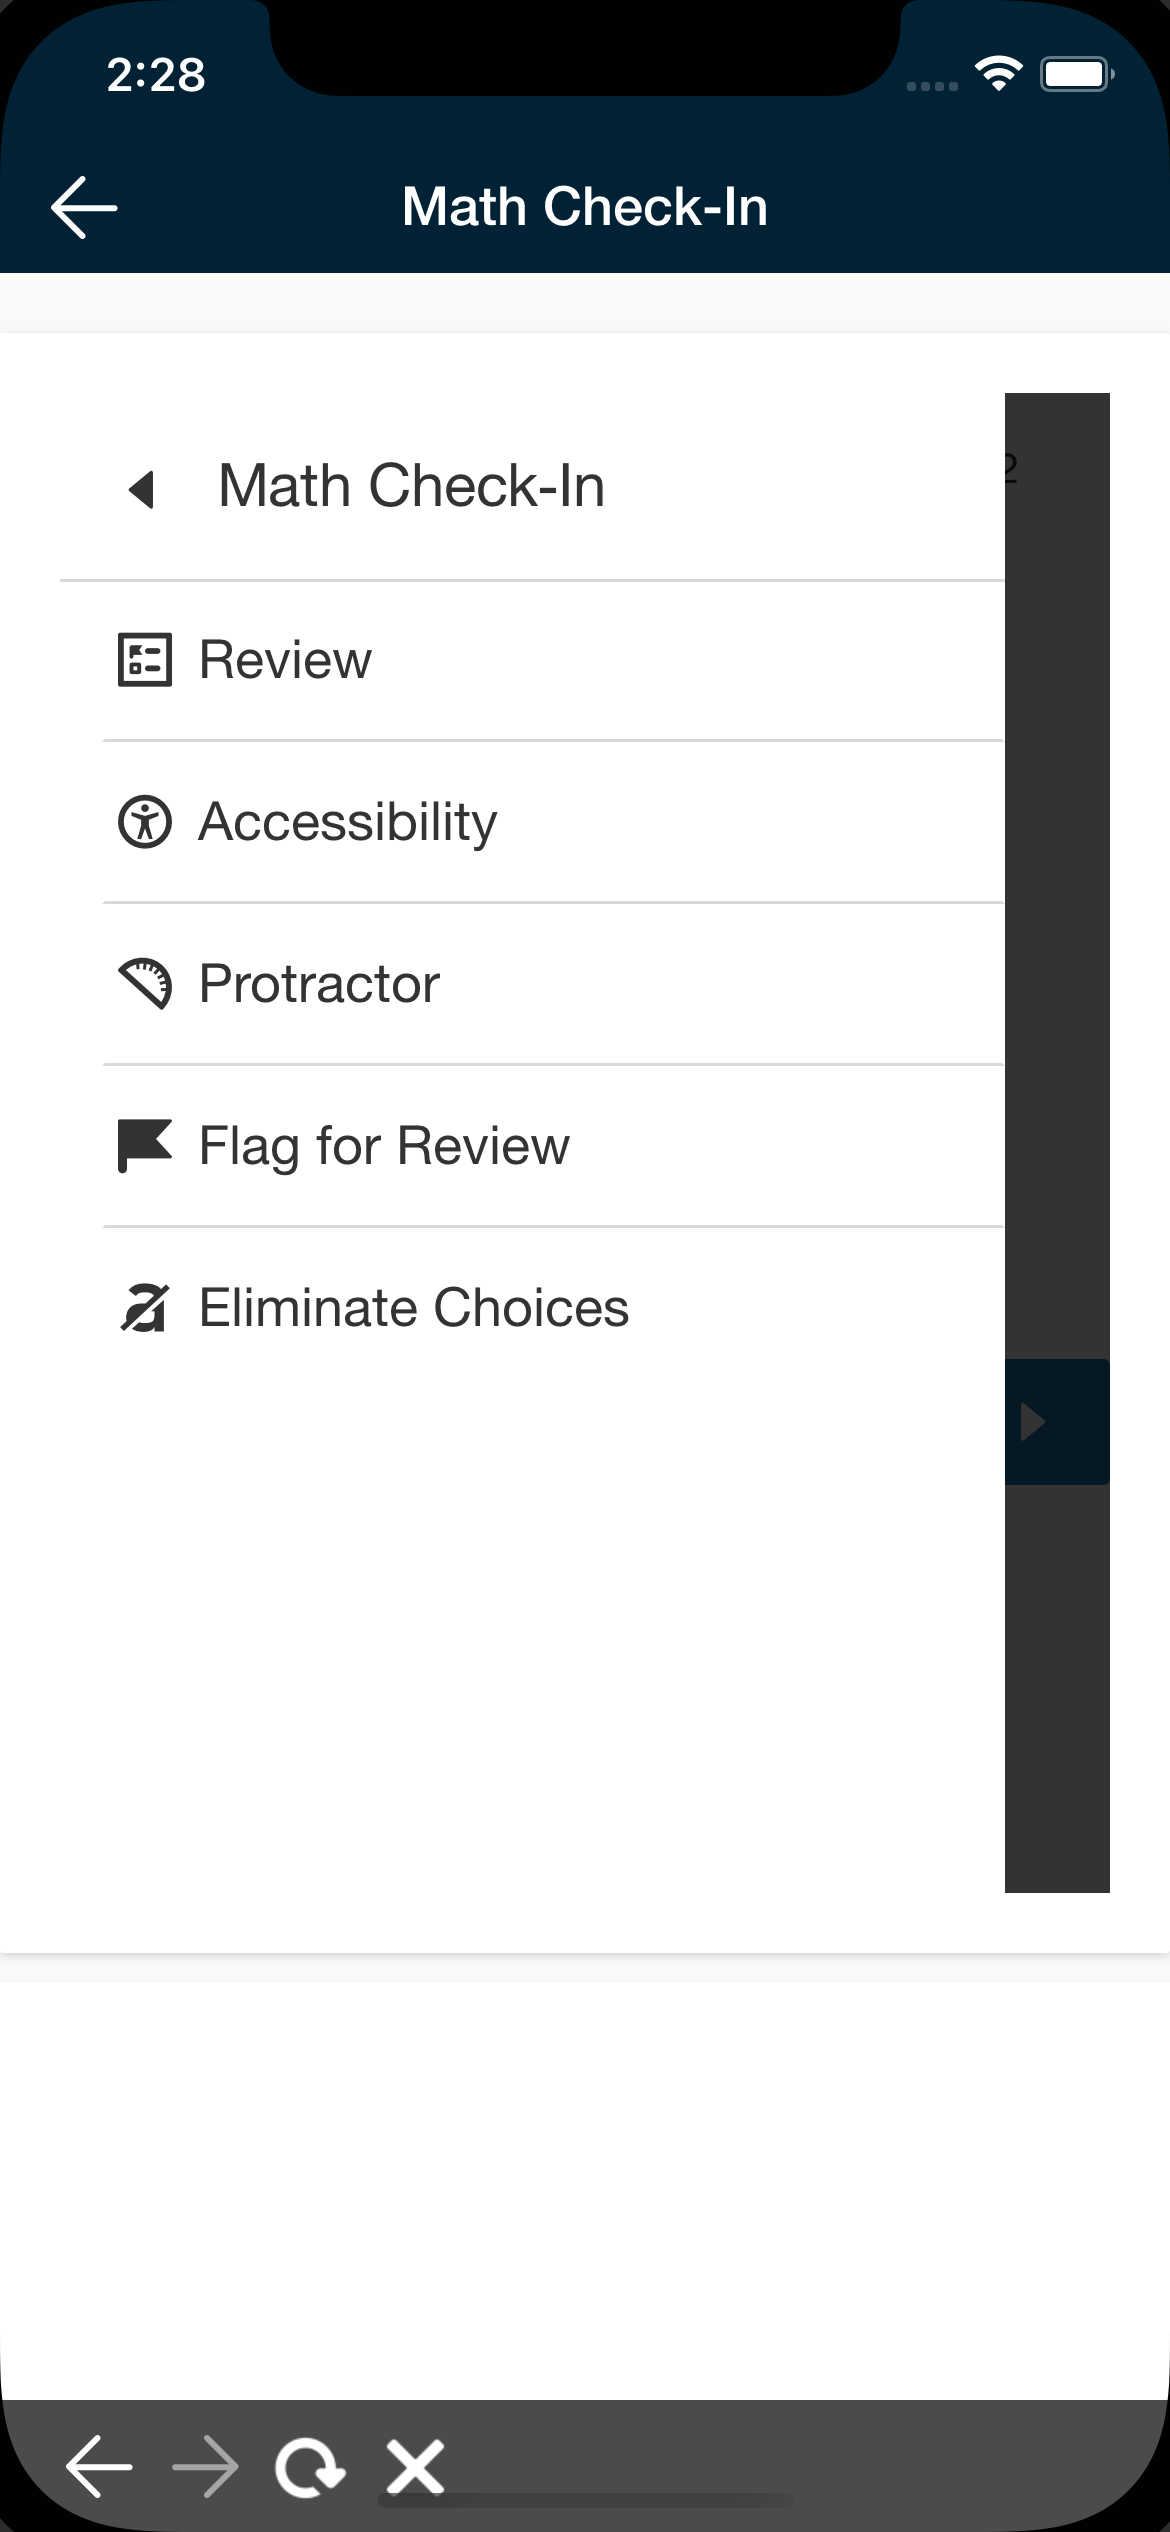The width and height of the screenshot is (1170, 2532).
Task: Click the Math Check-In header title
Action: 585,207
